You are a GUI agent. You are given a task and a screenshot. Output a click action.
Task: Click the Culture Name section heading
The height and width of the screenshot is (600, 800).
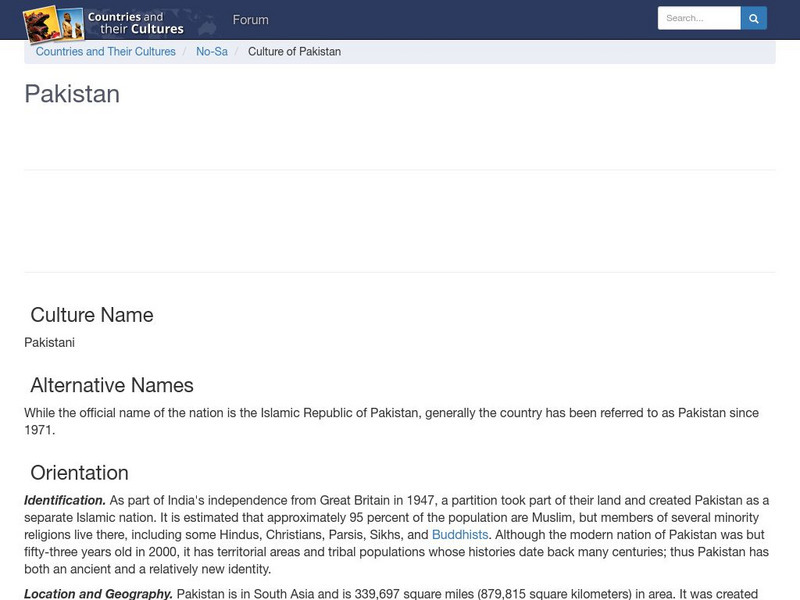click(x=90, y=315)
